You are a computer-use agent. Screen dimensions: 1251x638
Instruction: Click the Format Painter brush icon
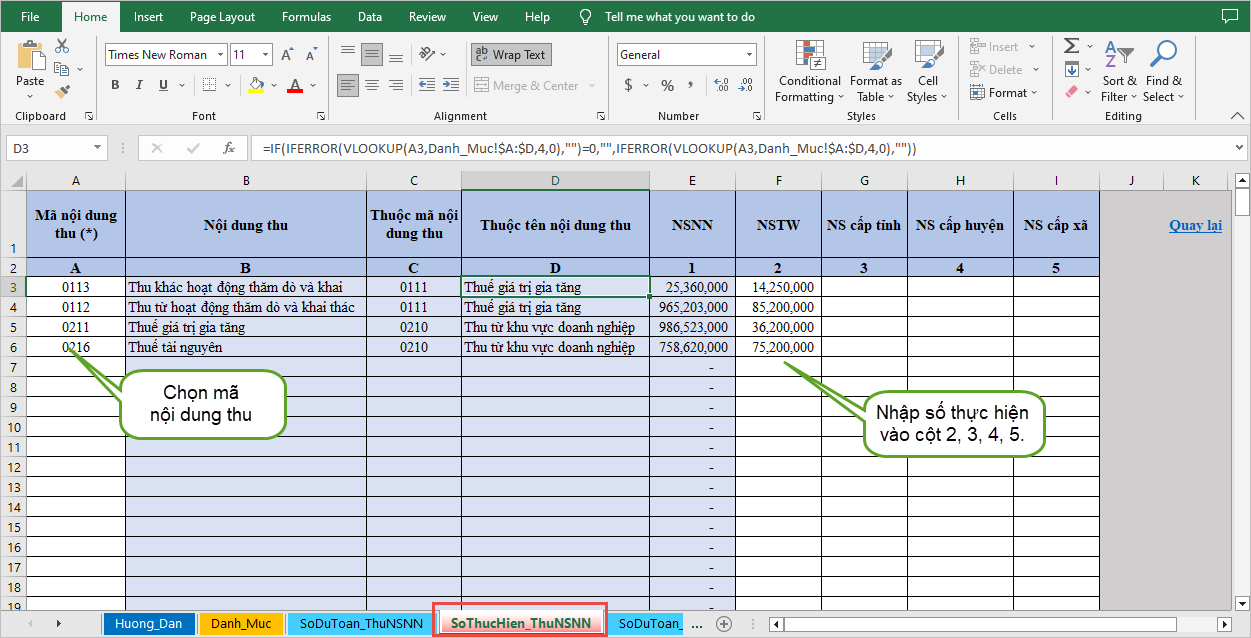coord(62,91)
